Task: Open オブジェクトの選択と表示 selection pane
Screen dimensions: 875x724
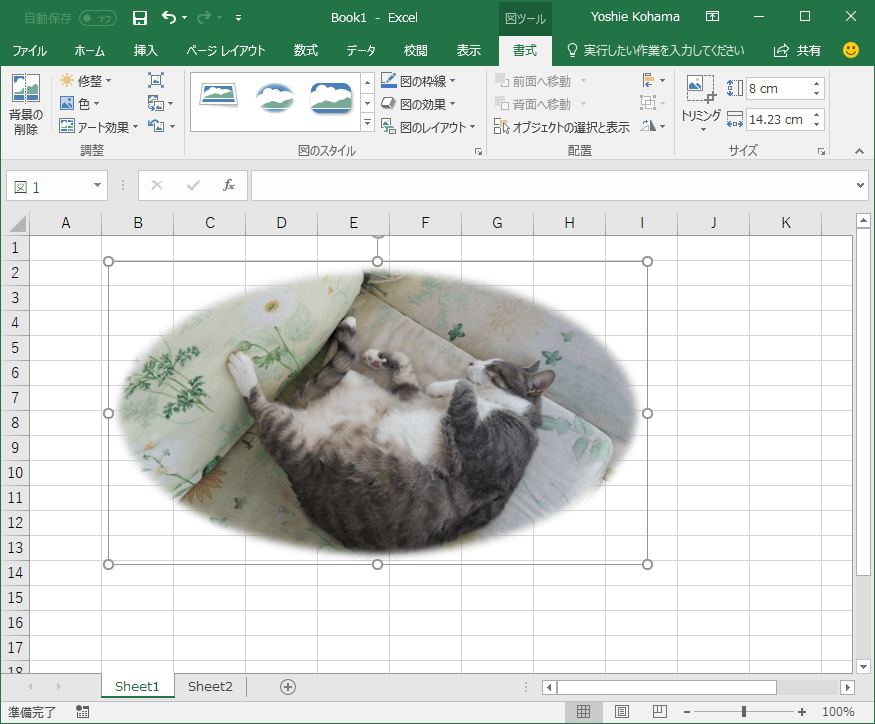Action: (x=562, y=127)
